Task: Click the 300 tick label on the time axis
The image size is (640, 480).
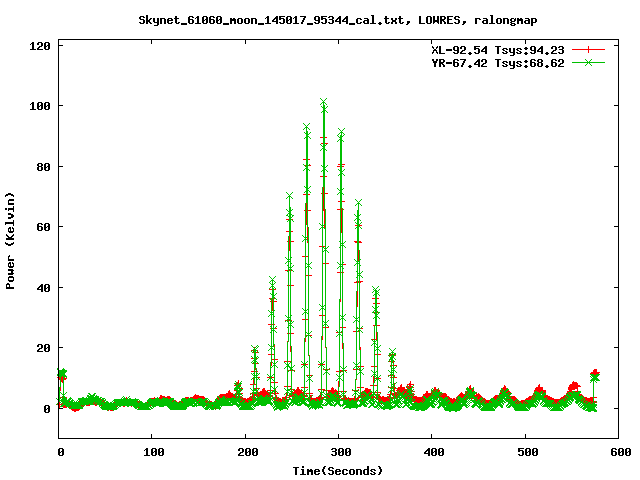Action: tap(338, 453)
